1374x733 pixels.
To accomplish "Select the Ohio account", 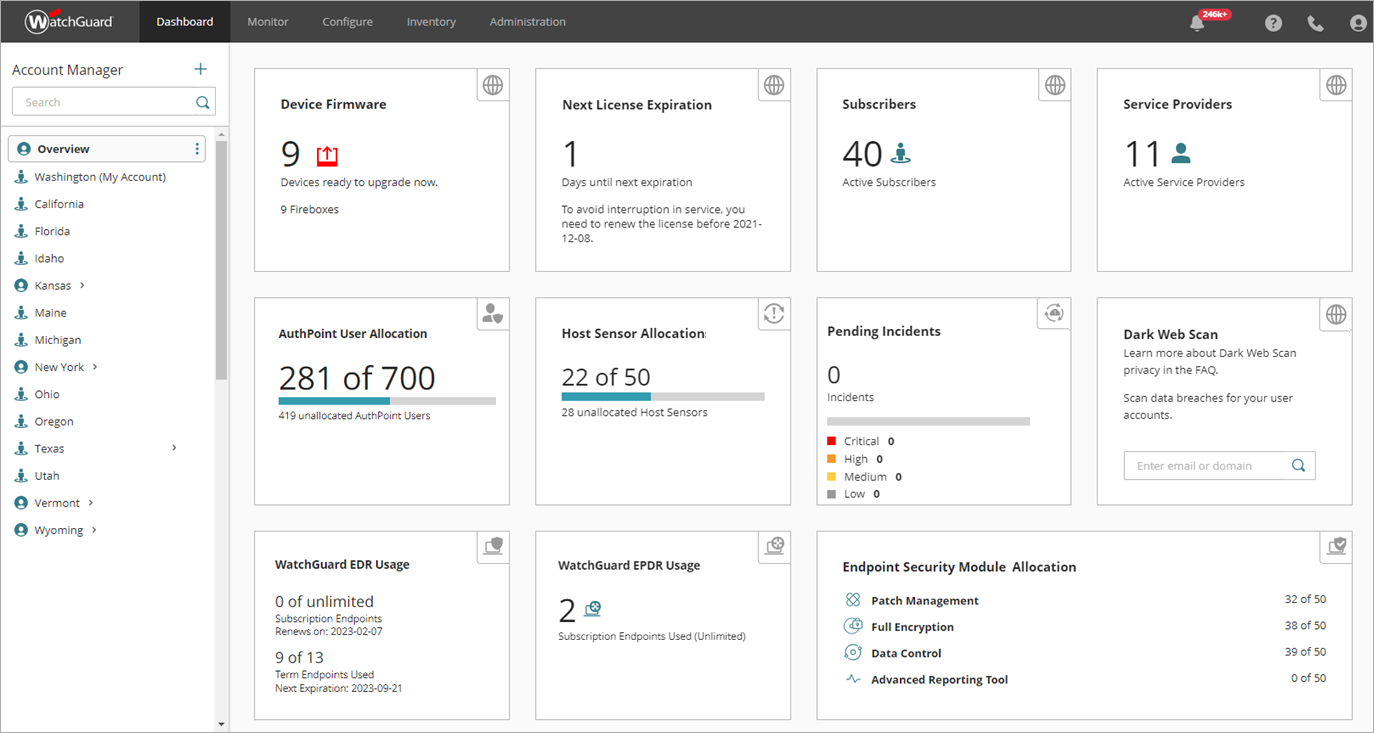I will click(47, 394).
